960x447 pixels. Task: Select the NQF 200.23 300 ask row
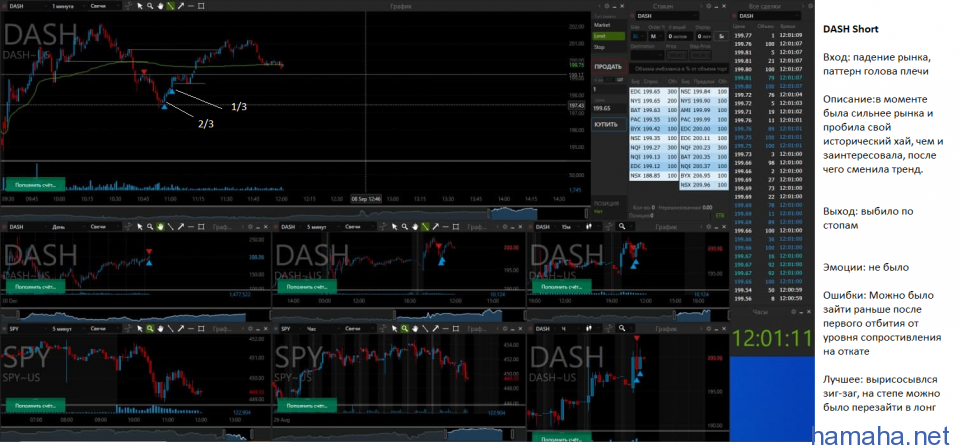704,147
